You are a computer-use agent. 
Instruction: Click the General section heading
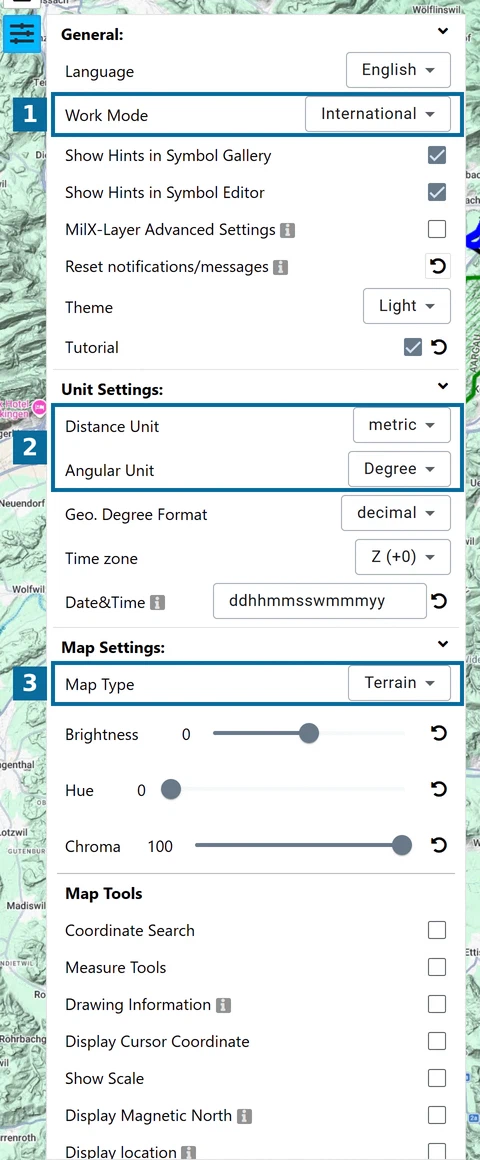pos(92,34)
